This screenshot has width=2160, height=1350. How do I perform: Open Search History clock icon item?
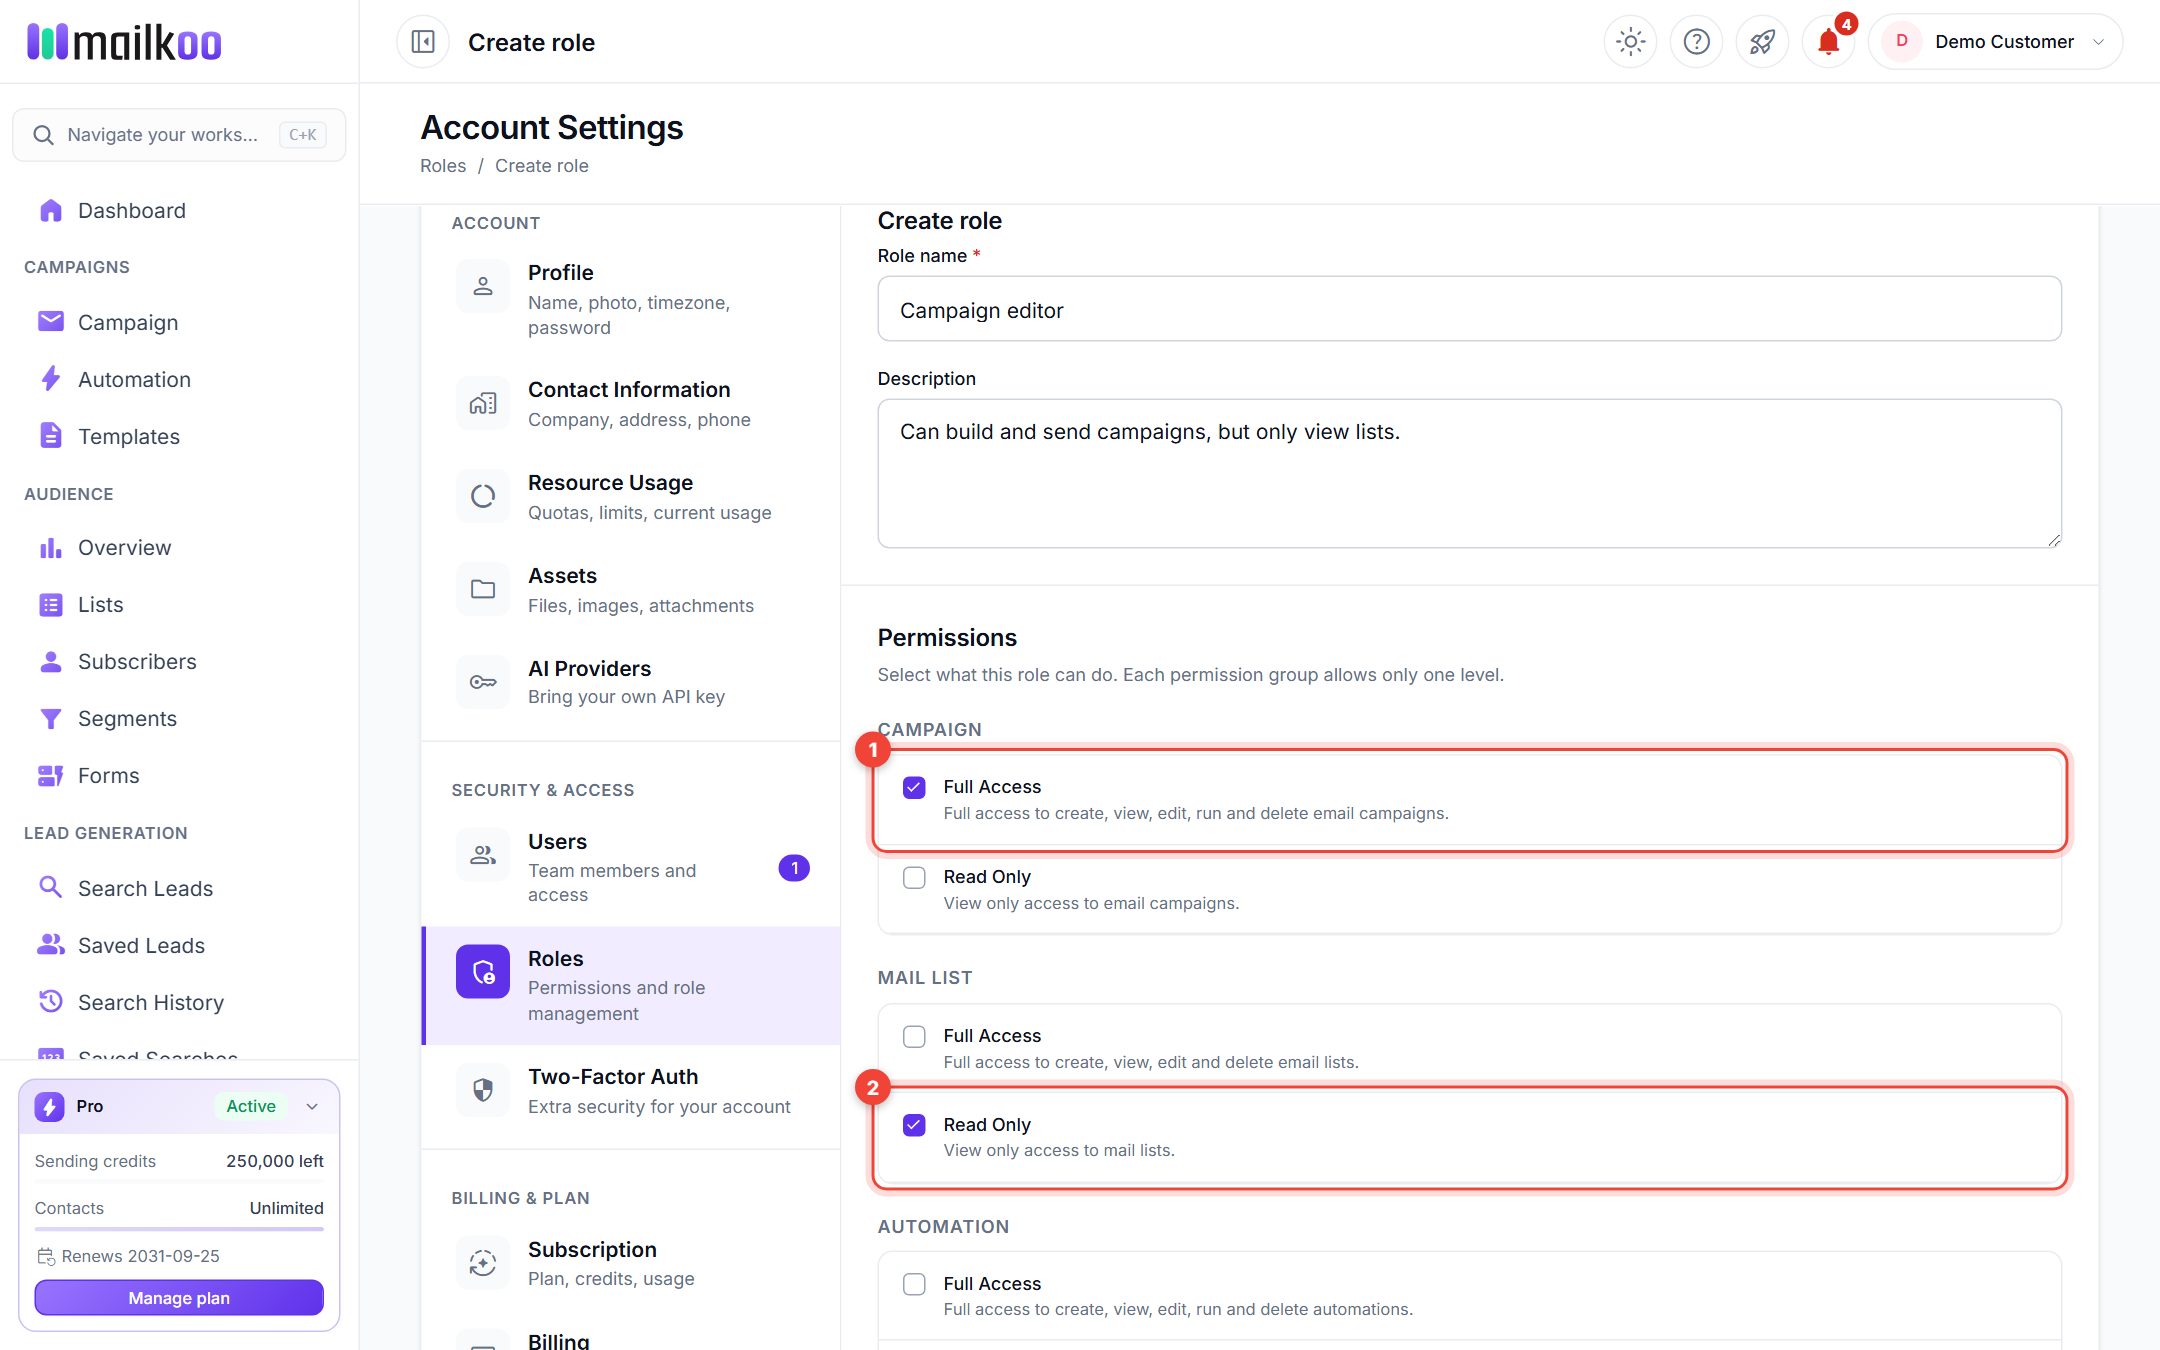[51, 1001]
